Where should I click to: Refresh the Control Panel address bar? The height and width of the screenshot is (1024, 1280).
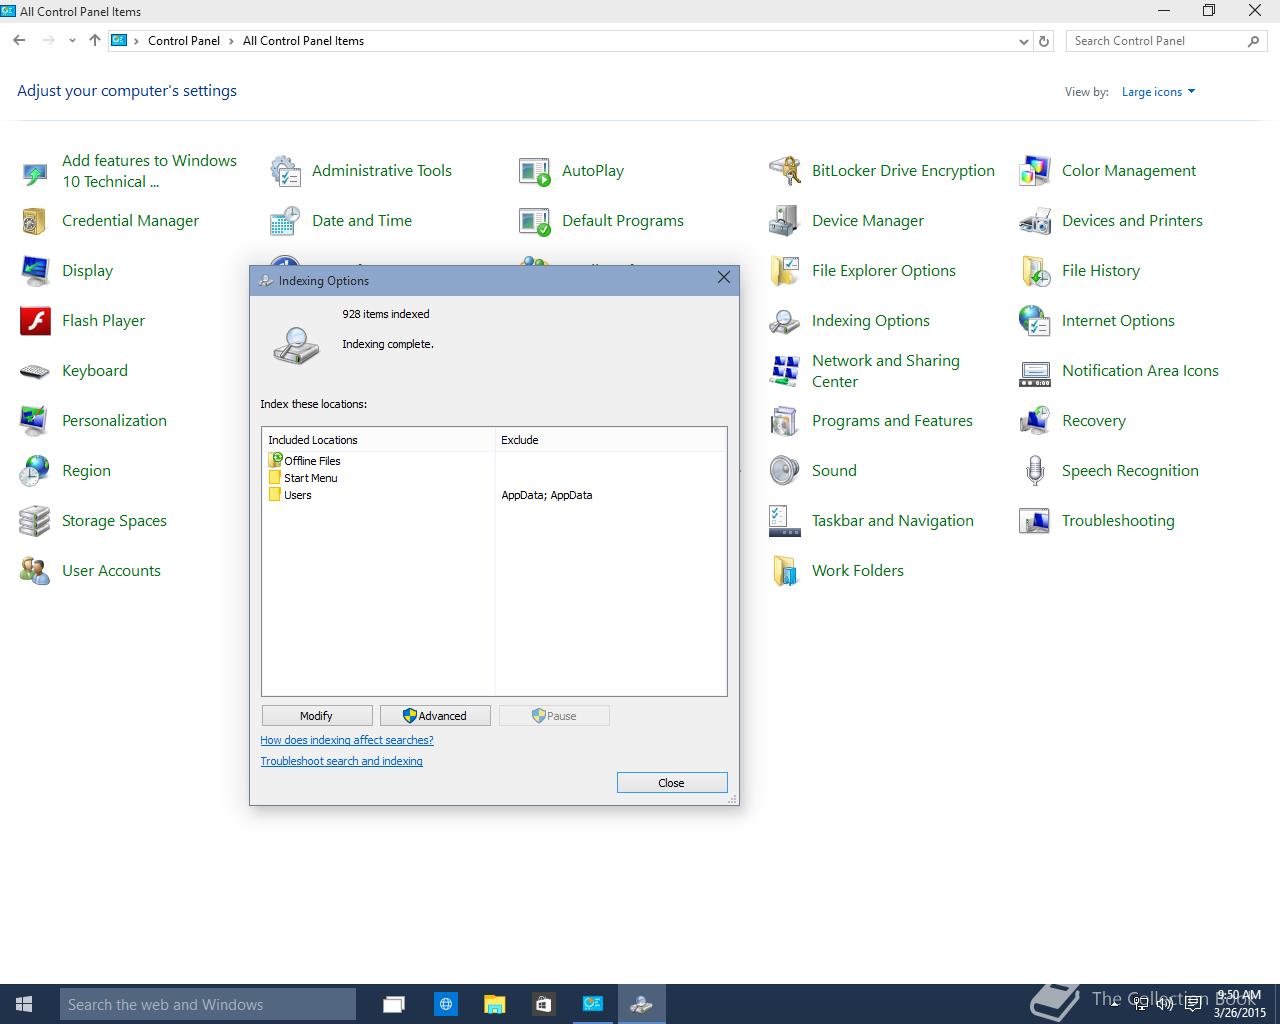(1044, 42)
